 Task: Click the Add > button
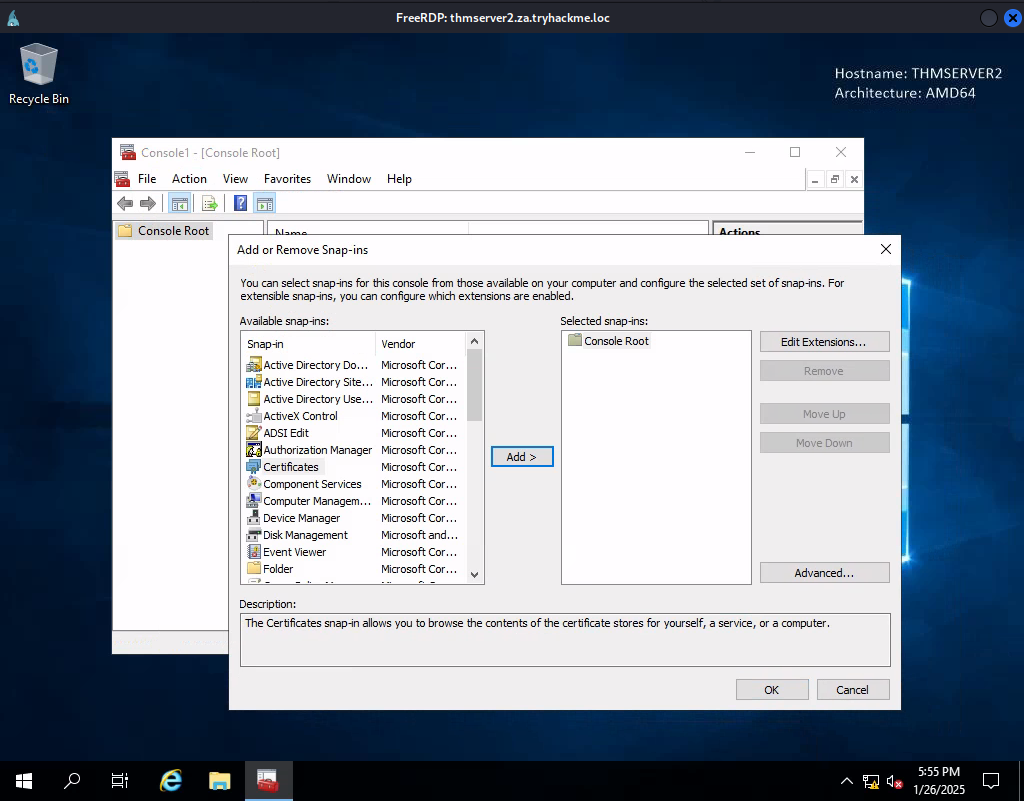[x=522, y=457]
